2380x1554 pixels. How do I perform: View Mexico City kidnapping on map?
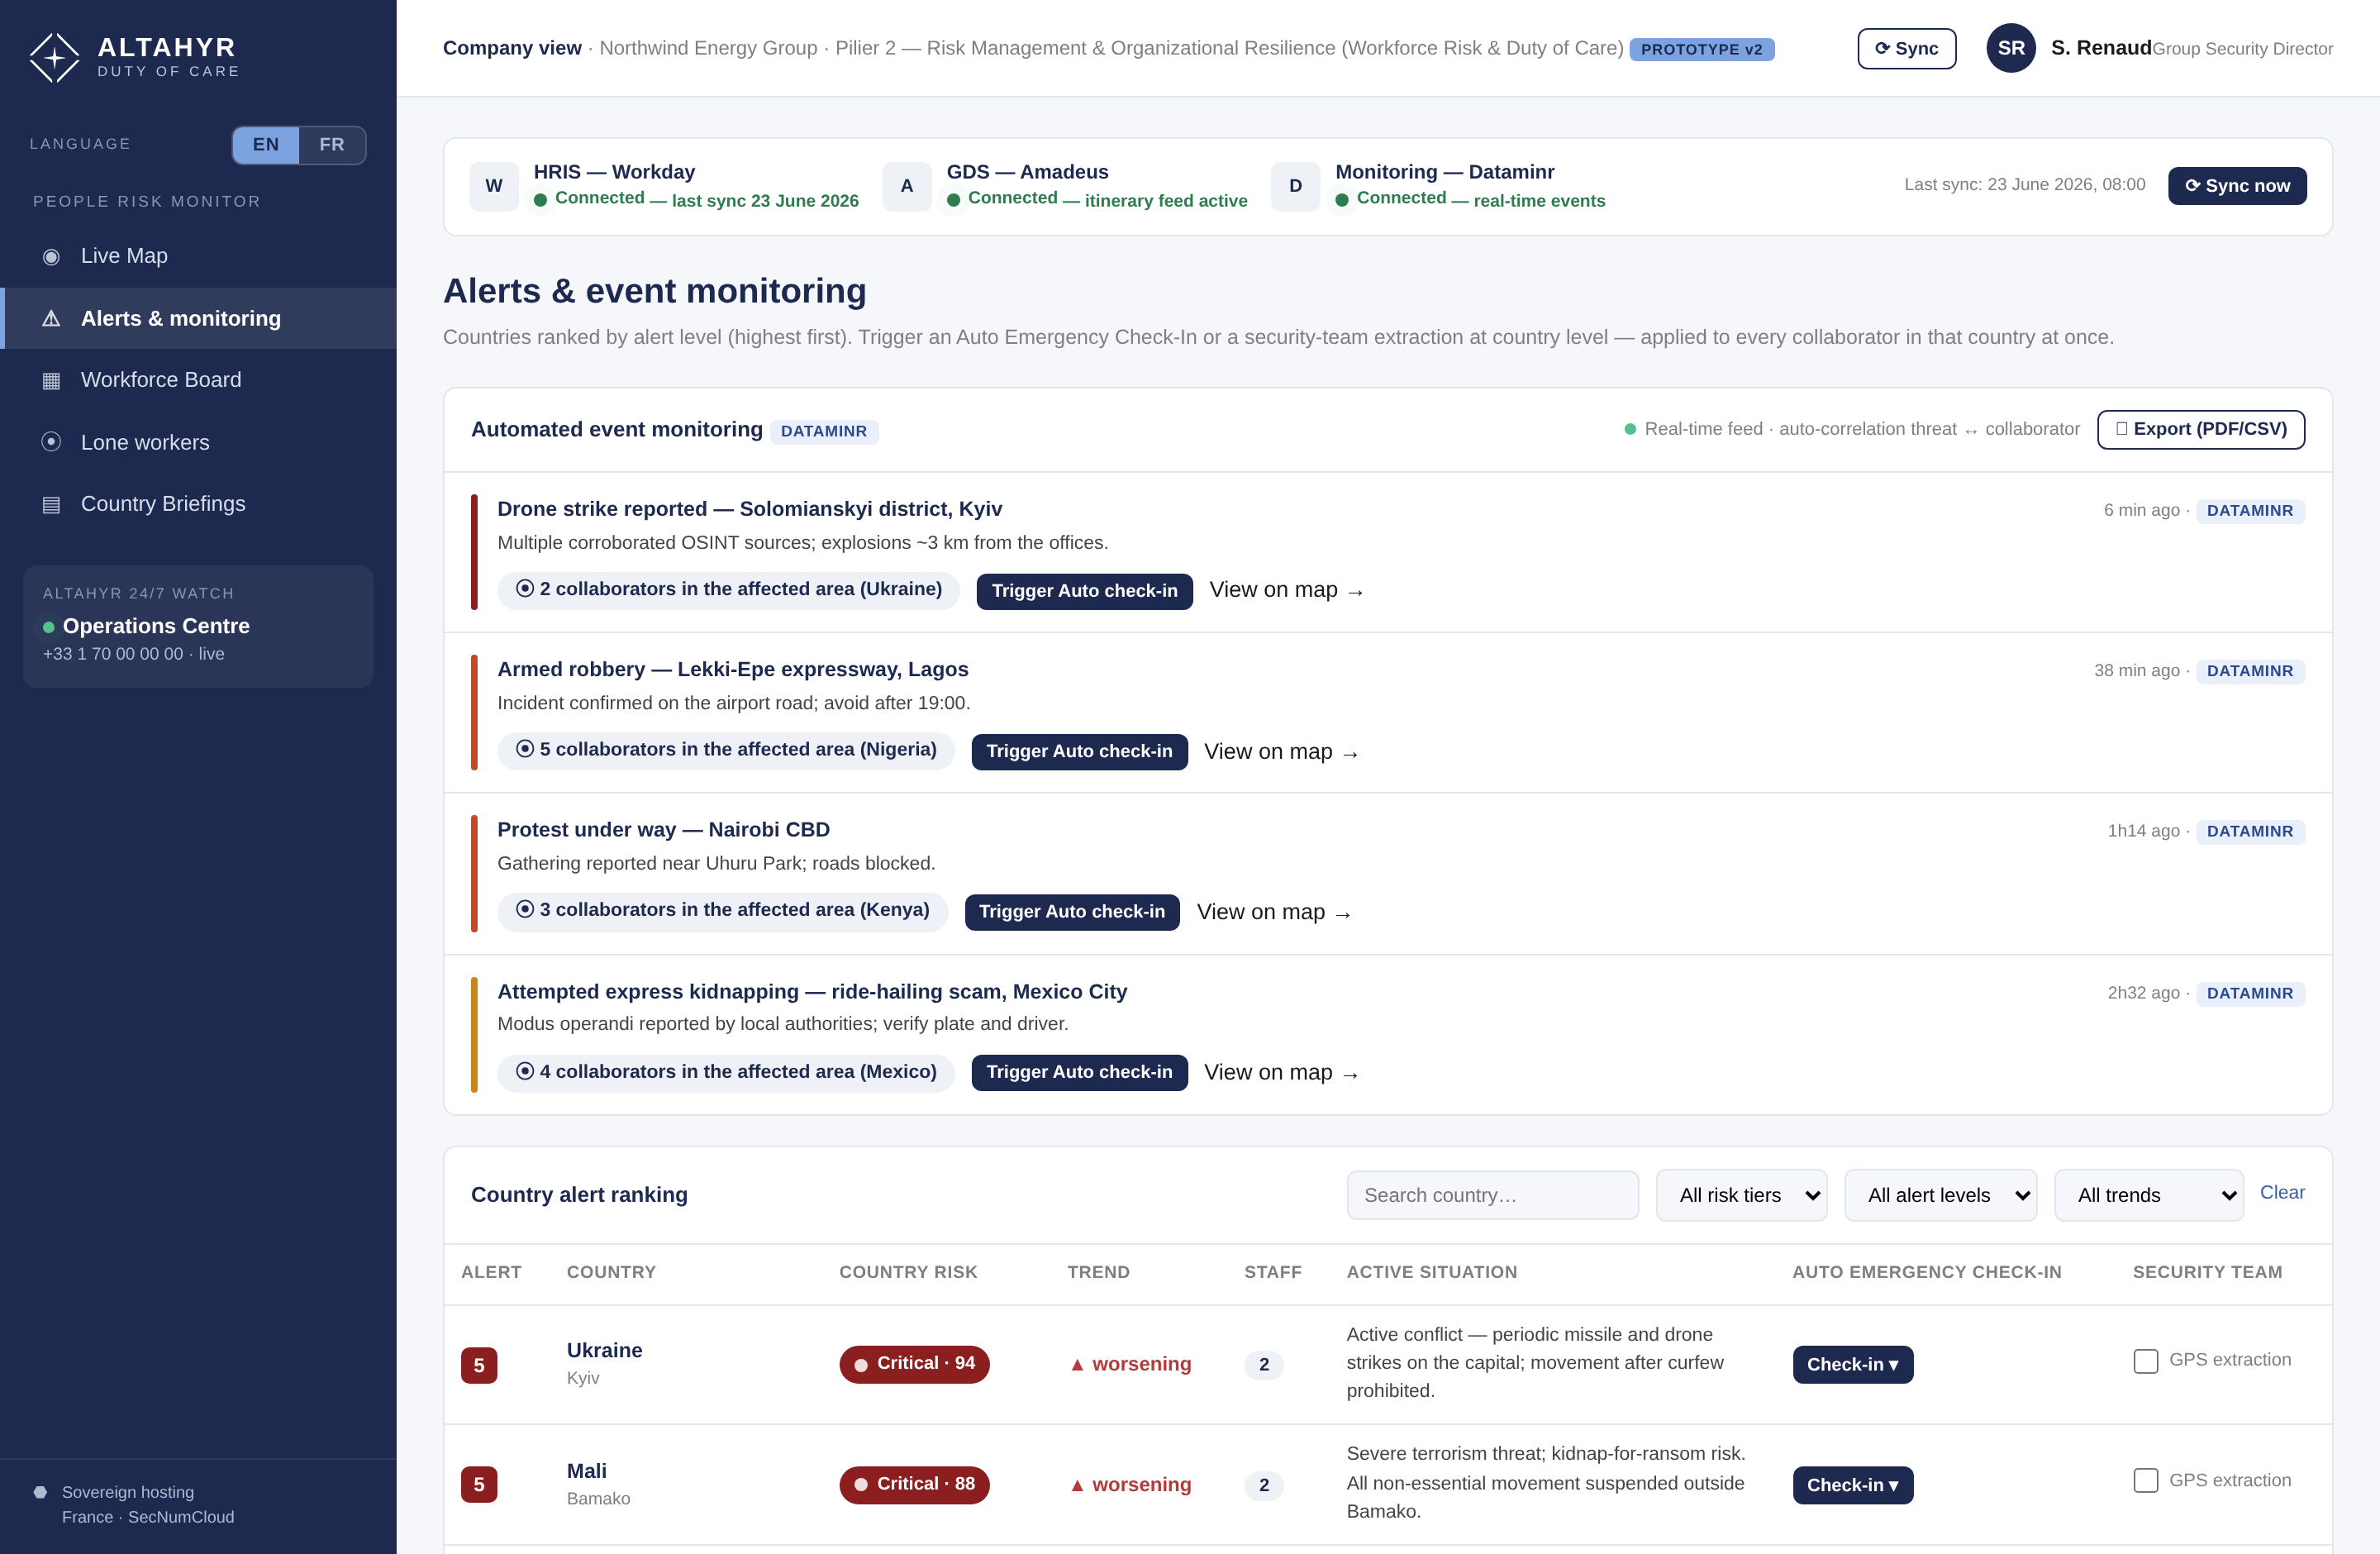(x=1281, y=1072)
